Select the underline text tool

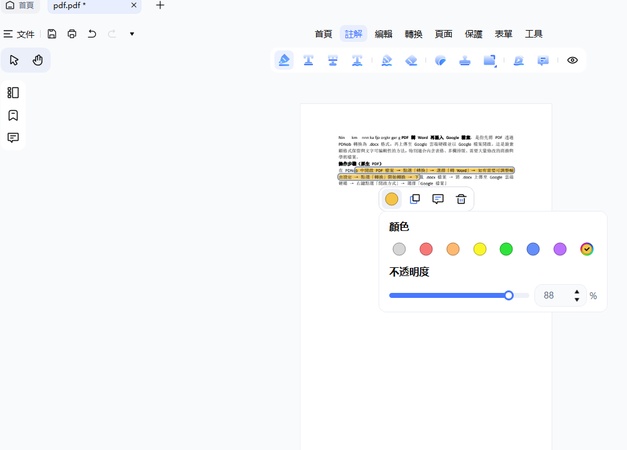click(308, 60)
